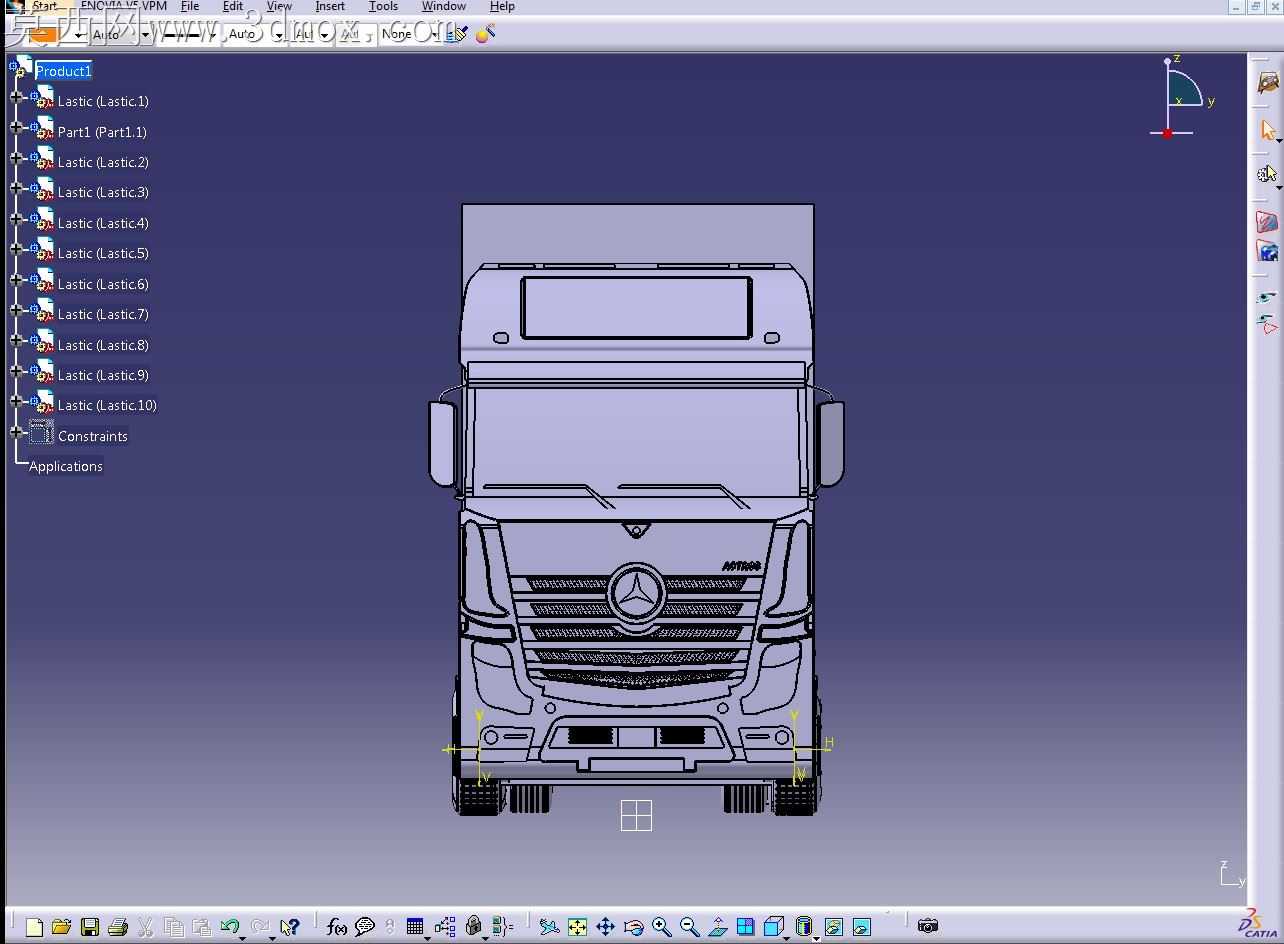Viewport: 1284px width, 944px height.
Task: Create Multi-View with the four-pane icon
Action: tap(745, 927)
